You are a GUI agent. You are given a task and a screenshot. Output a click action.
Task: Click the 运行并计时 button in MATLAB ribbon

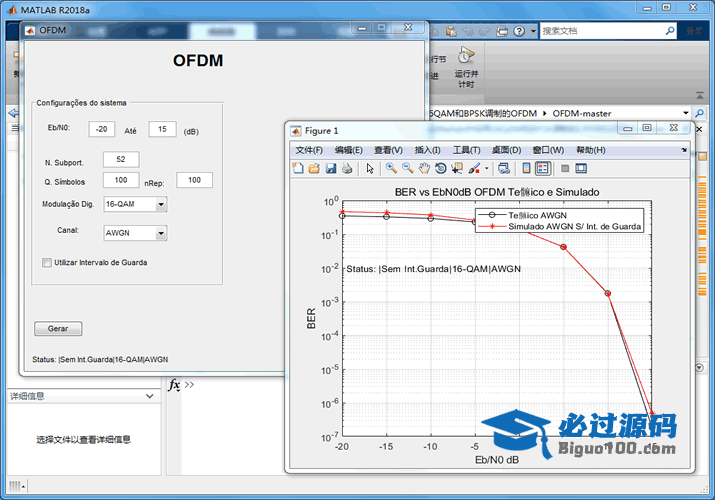click(465, 68)
